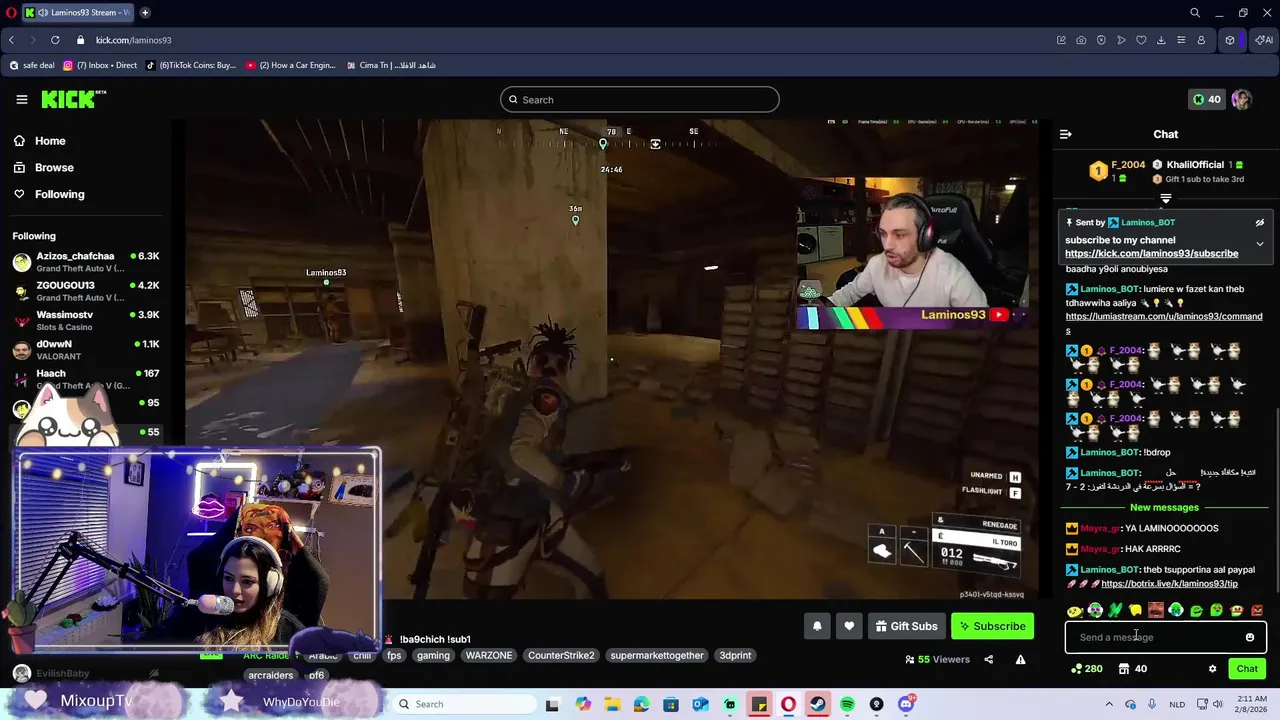Viewport: 1280px width, 720px height.
Task: Reload the page in Opera
Action: [x=55, y=40]
